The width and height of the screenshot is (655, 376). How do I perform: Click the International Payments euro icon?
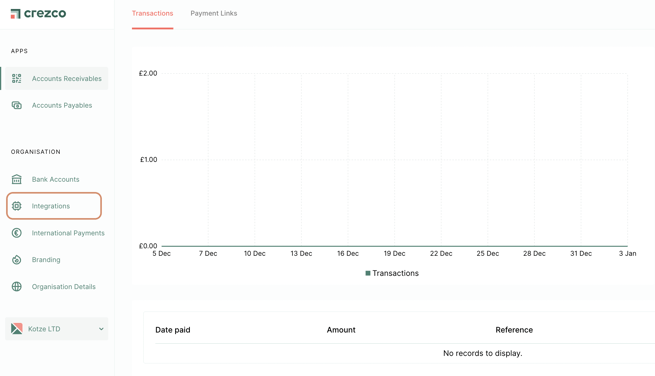tap(17, 233)
